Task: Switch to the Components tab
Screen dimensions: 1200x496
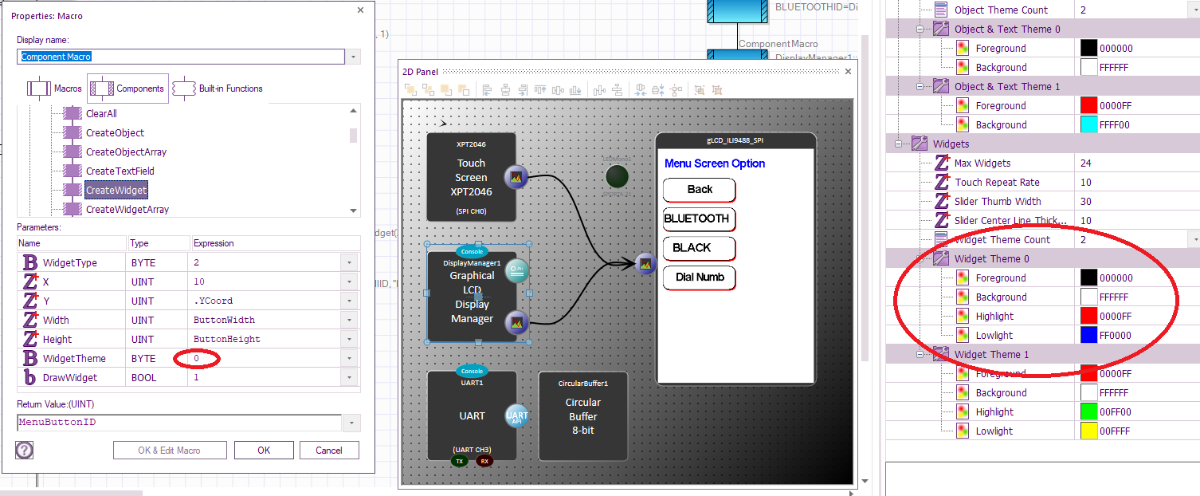Action: [128, 89]
